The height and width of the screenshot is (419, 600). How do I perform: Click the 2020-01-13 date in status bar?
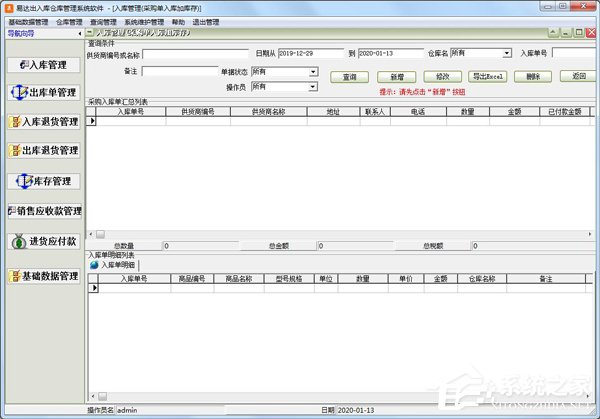[x=356, y=410]
